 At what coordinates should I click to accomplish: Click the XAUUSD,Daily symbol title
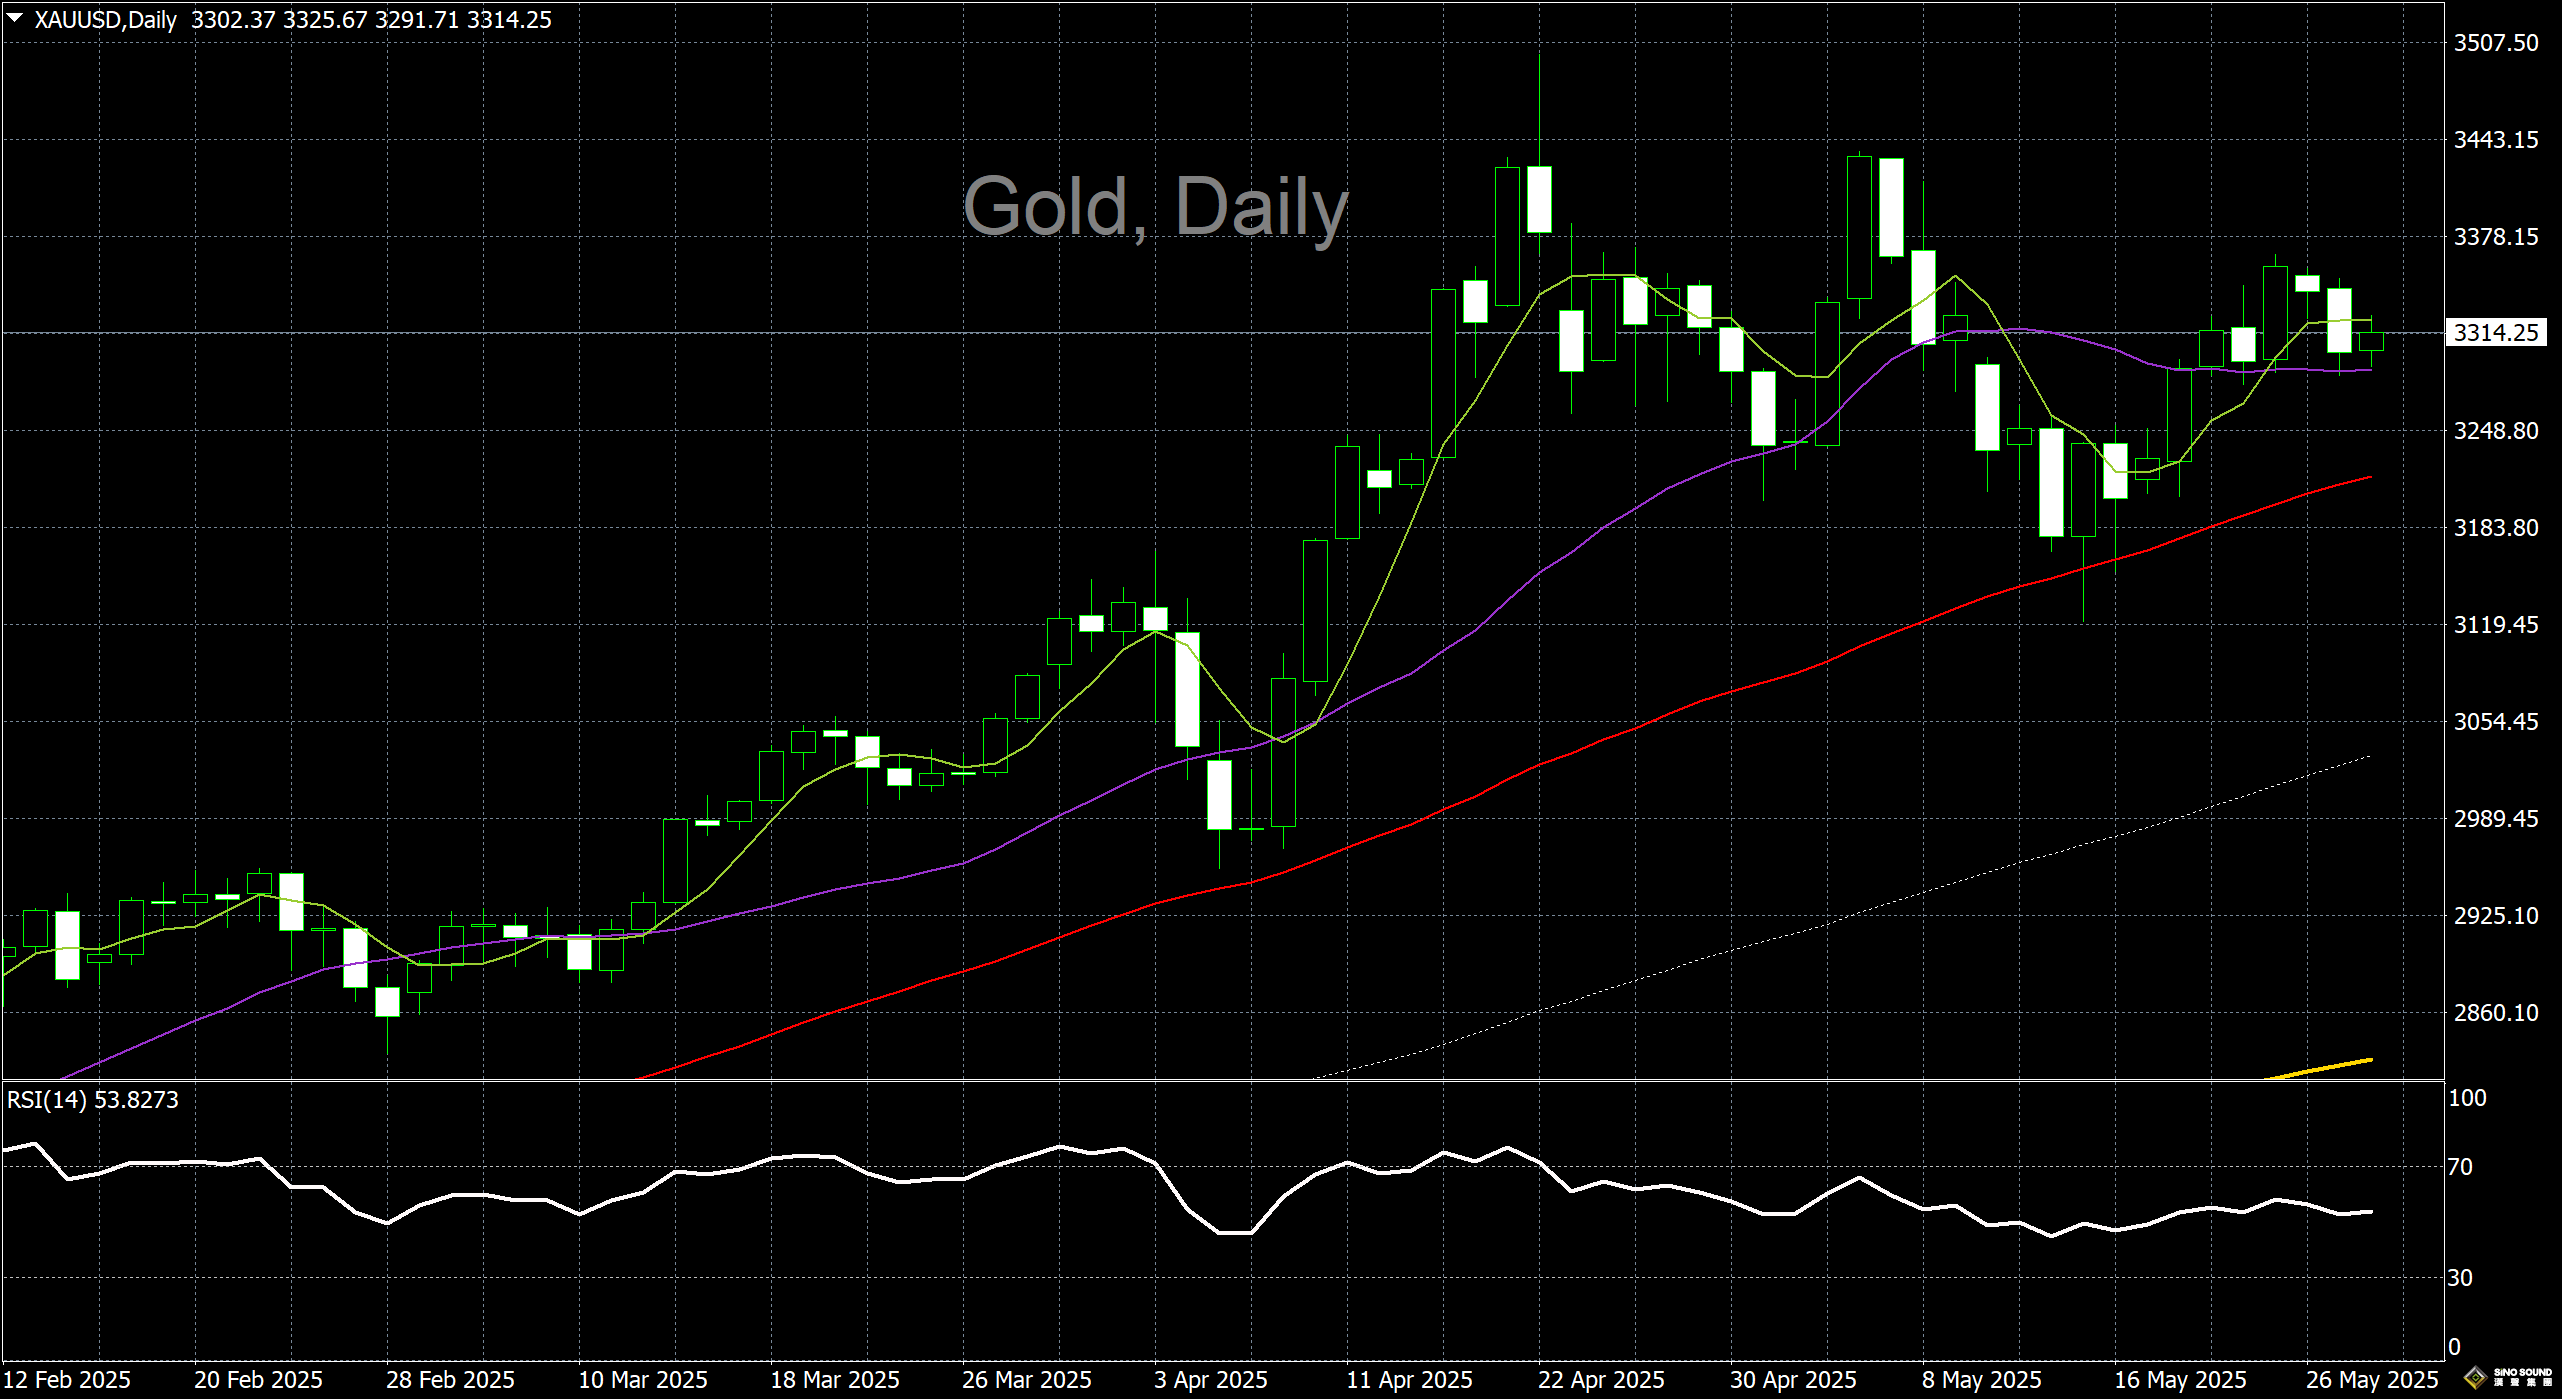point(105,20)
